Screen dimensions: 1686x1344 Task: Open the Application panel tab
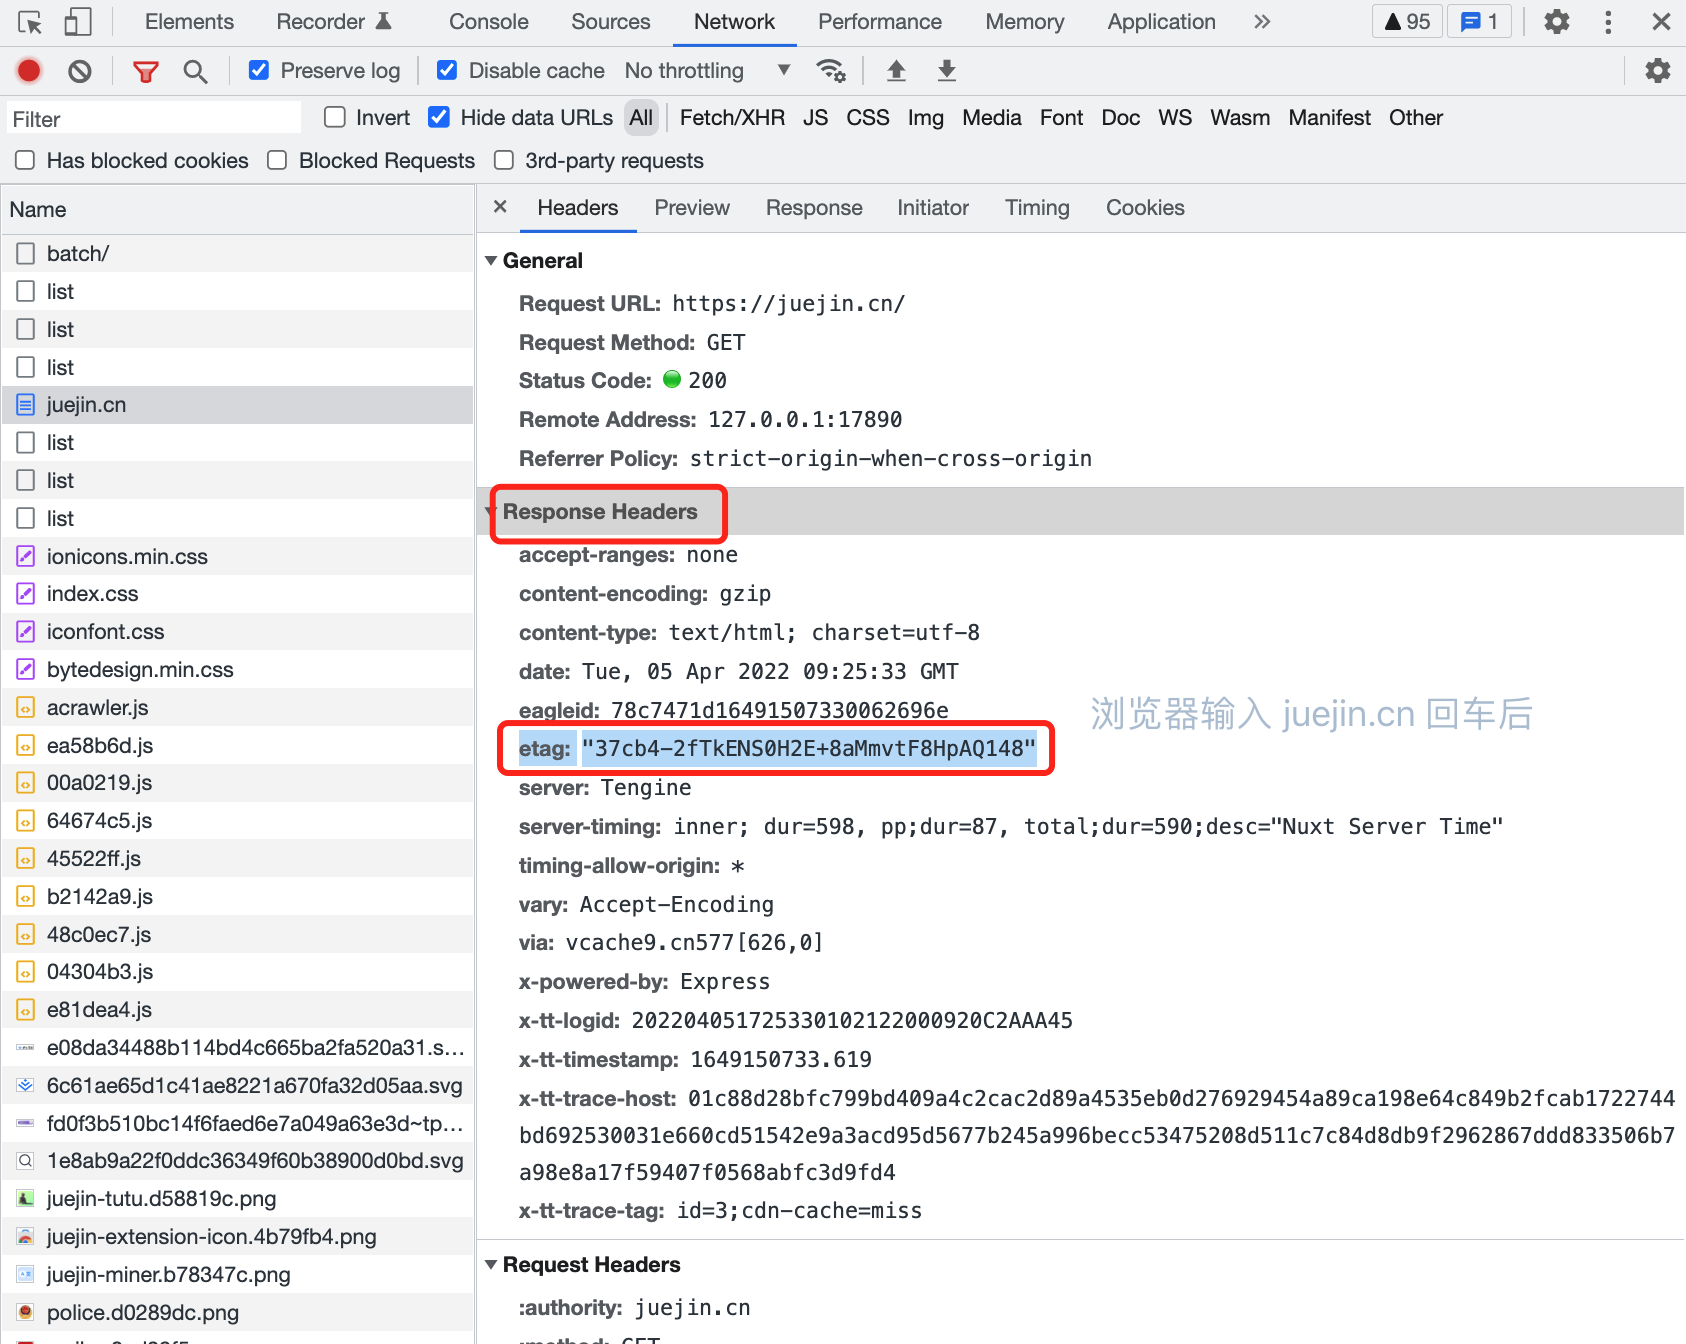pyautogui.click(x=1161, y=22)
